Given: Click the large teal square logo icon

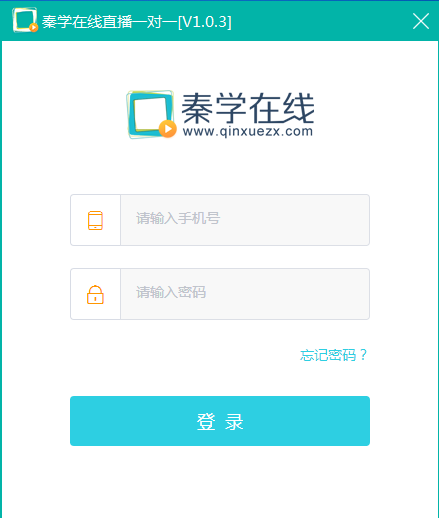Looking at the screenshot, I should click(151, 114).
